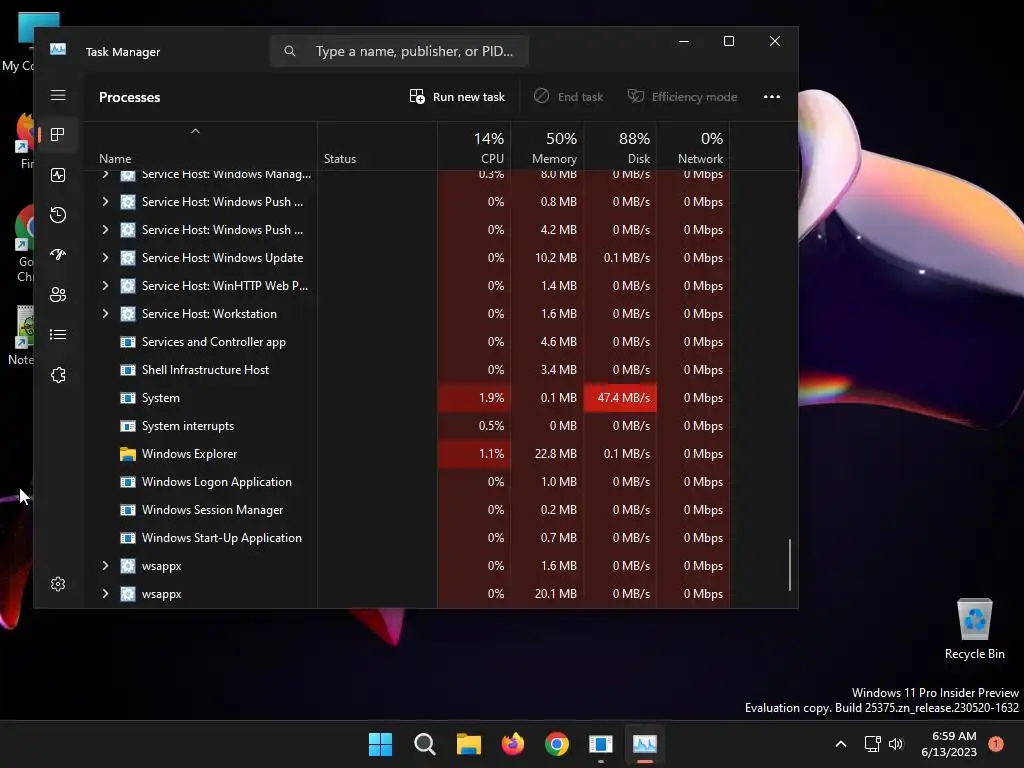Image resolution: width=1024 pixels, height=768 pixels.
Task: Click Run new task
Action: [x=457, y=97]
